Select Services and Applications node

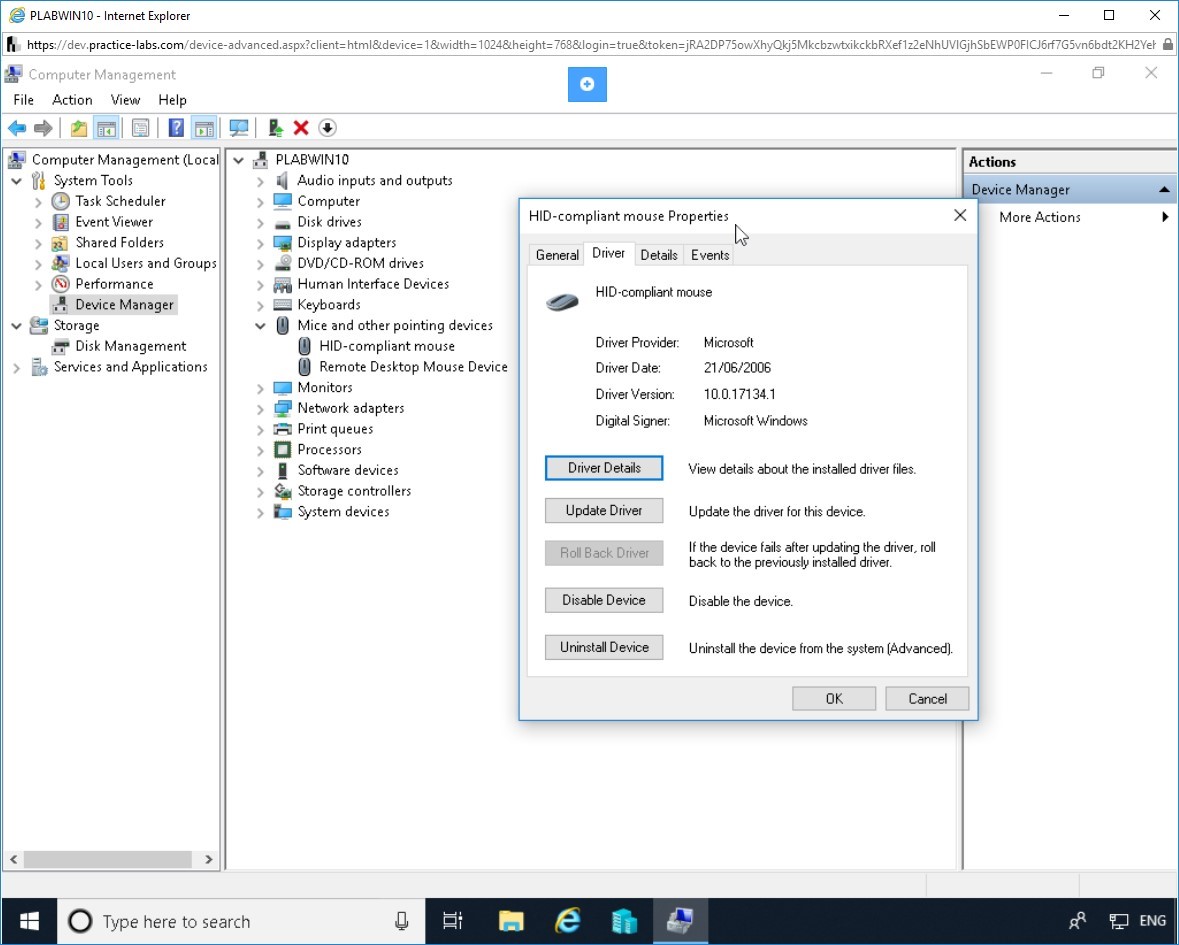tap(130, 366)
